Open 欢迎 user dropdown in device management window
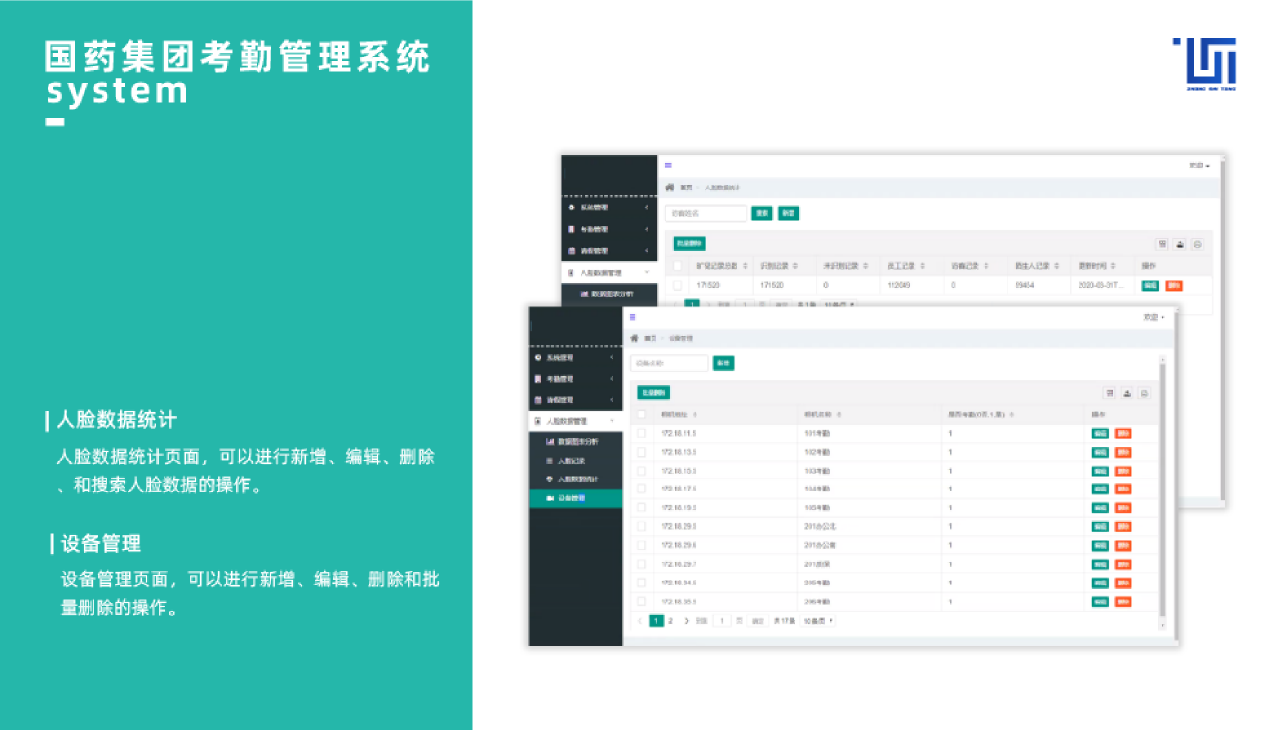1278x730 pixels. pos(1154,317)
